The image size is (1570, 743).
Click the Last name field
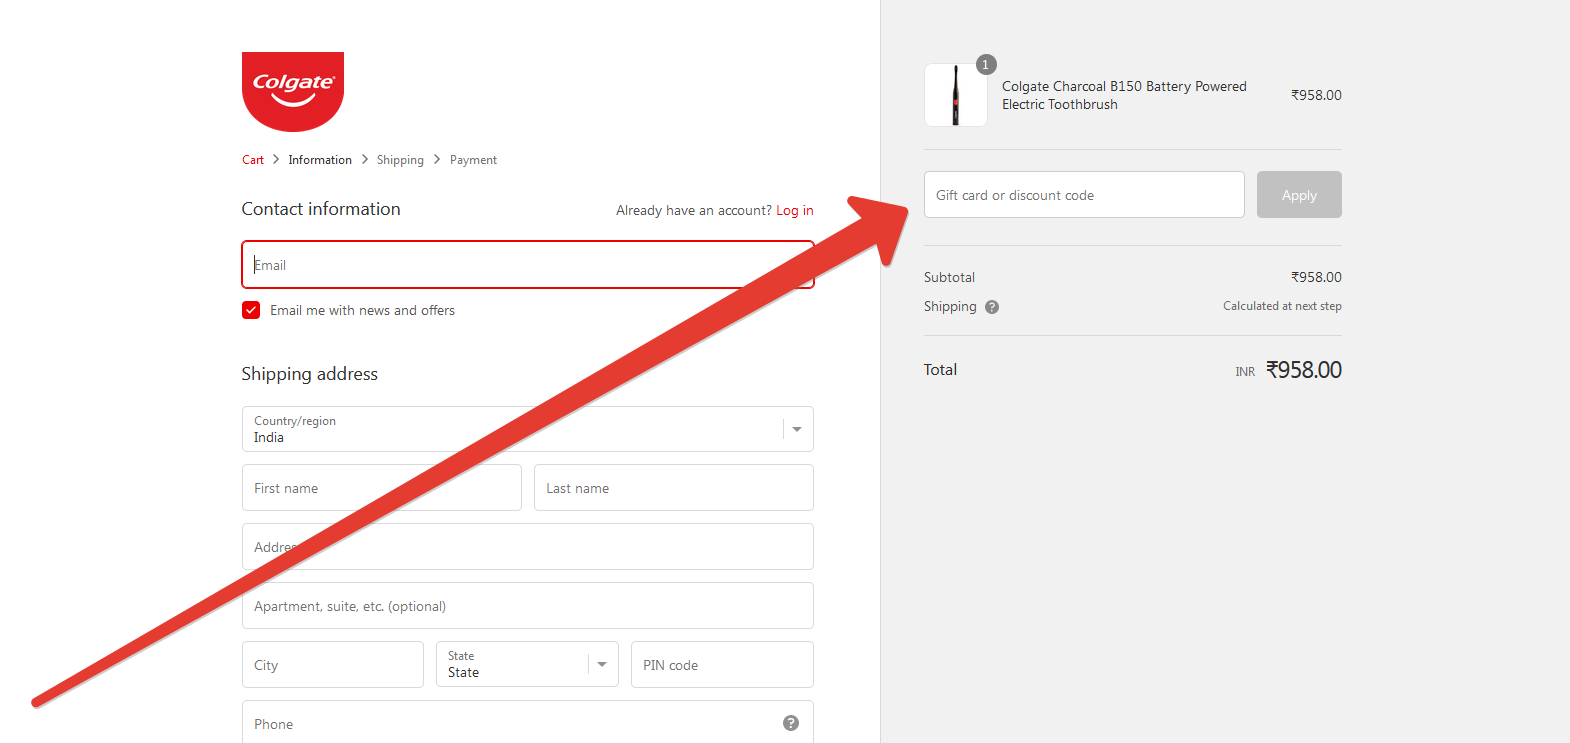(674, 488)
